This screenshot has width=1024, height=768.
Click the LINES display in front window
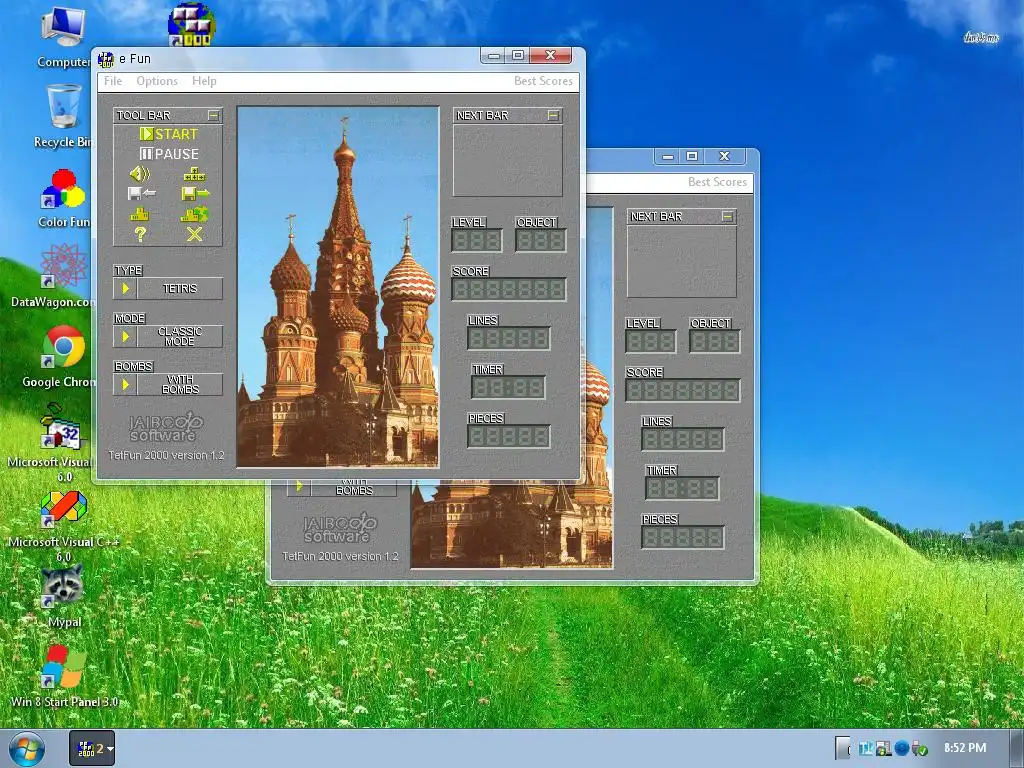click(508, 338)
